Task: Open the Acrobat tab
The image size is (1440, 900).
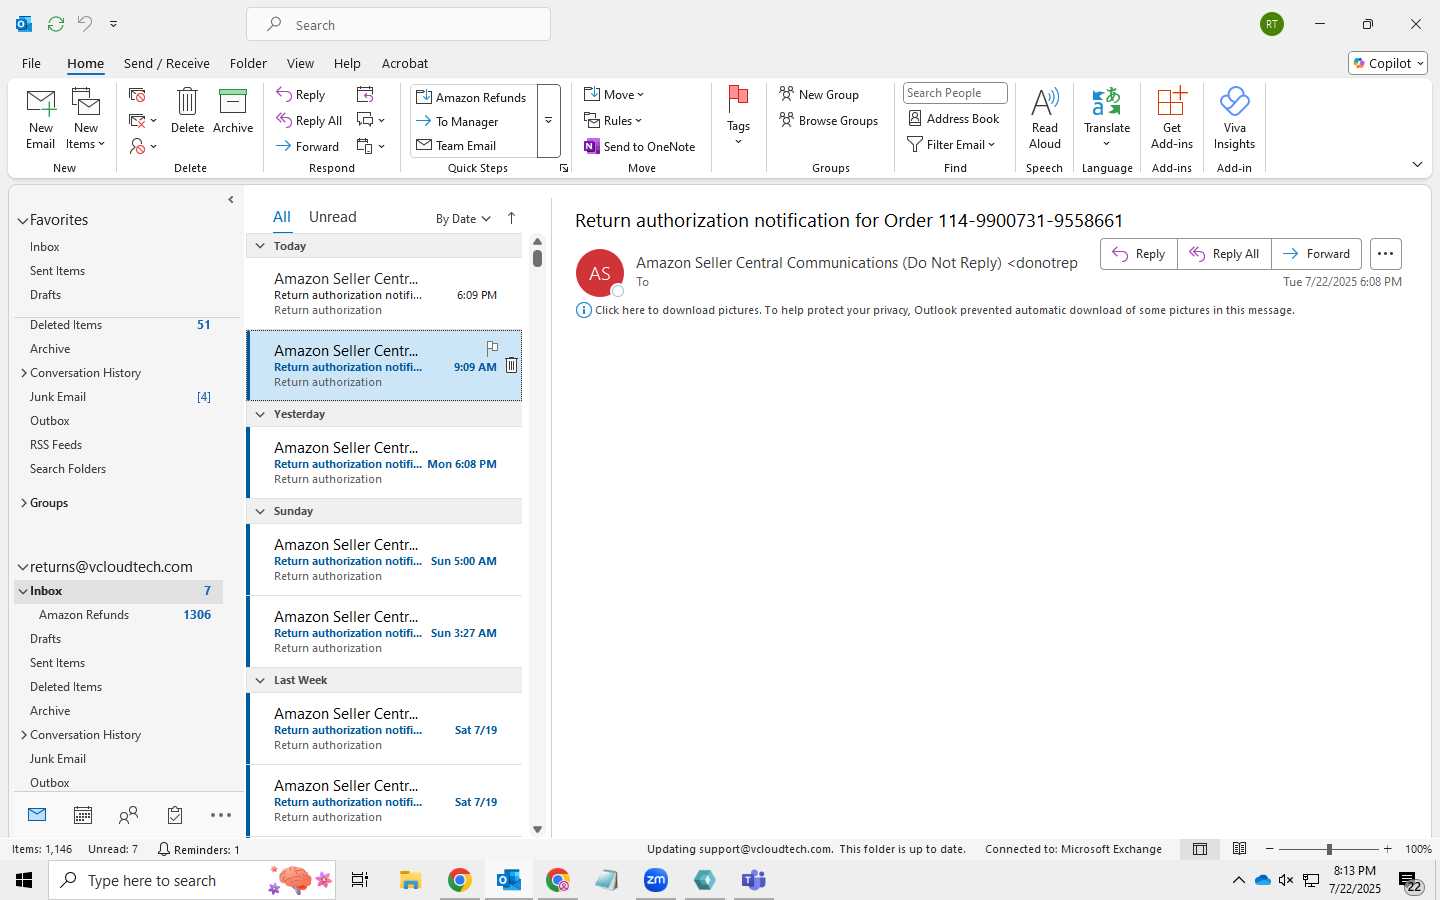Action: pos(405,63)
